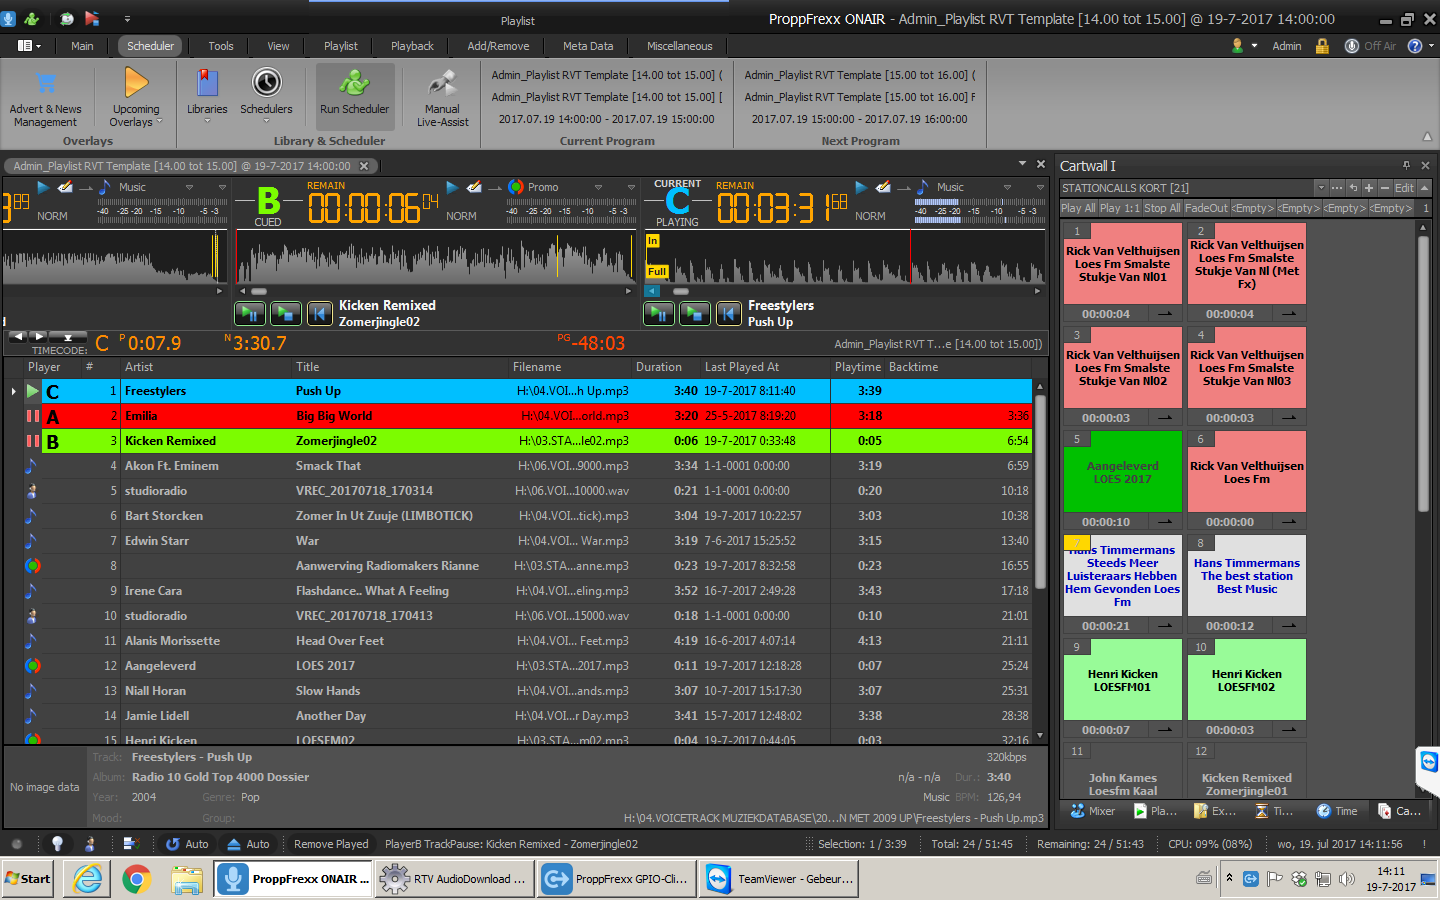The width and height of the screenshot is (1440, 900).
Task: Toggle the Cartwall Play 1:1 mode
Action: (1119, 208)
